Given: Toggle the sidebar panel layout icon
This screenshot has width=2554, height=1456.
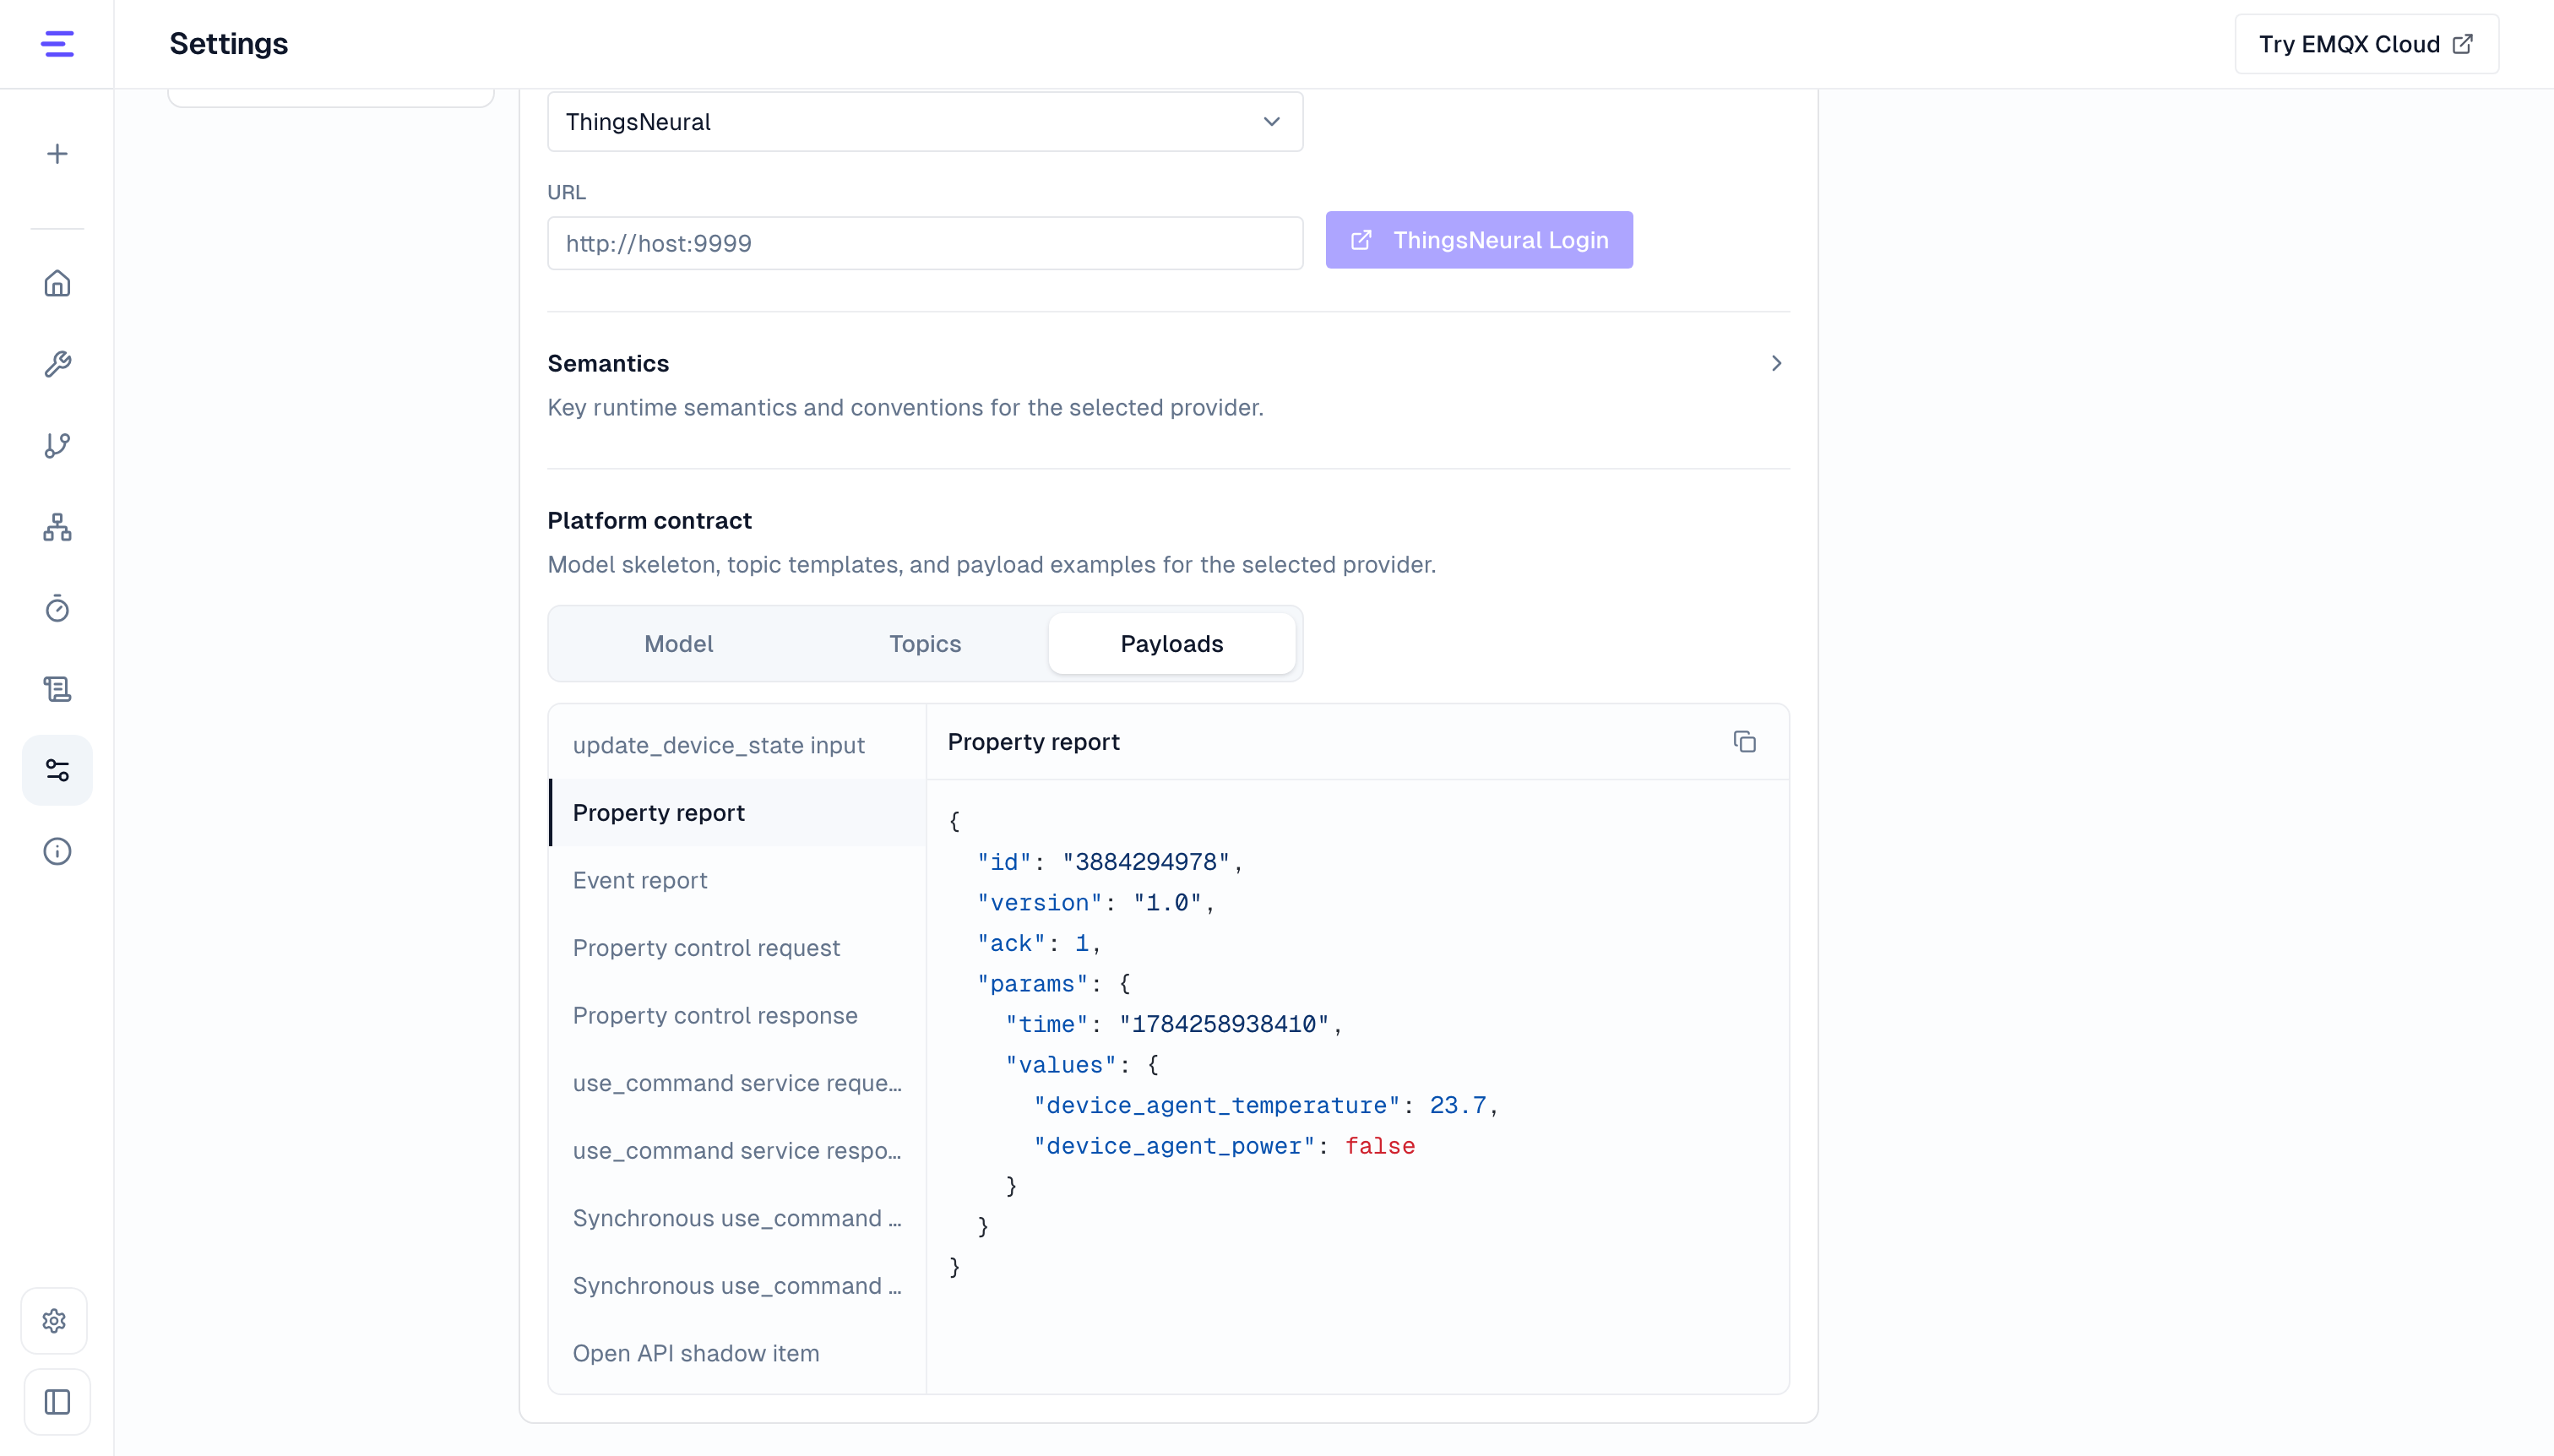Looking at the screenshot, I should [57, 1402].
